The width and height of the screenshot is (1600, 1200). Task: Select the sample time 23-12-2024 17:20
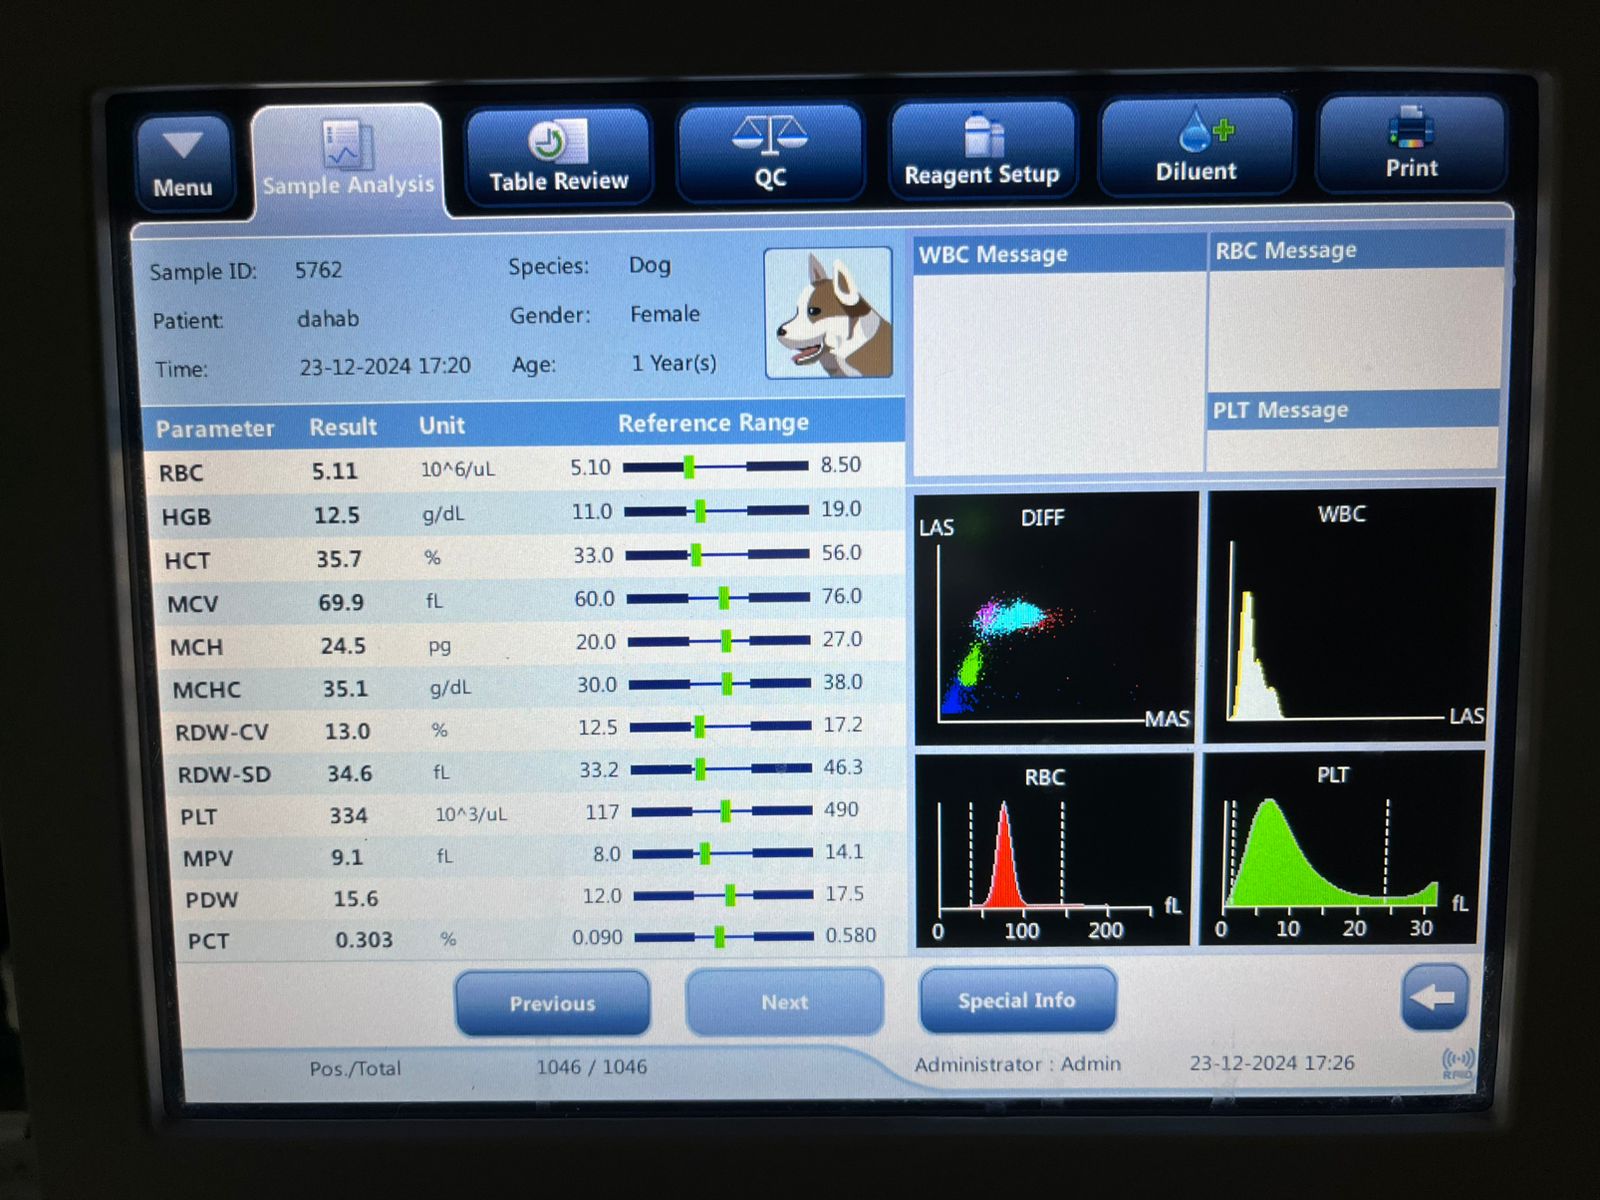tap(385, 366)
